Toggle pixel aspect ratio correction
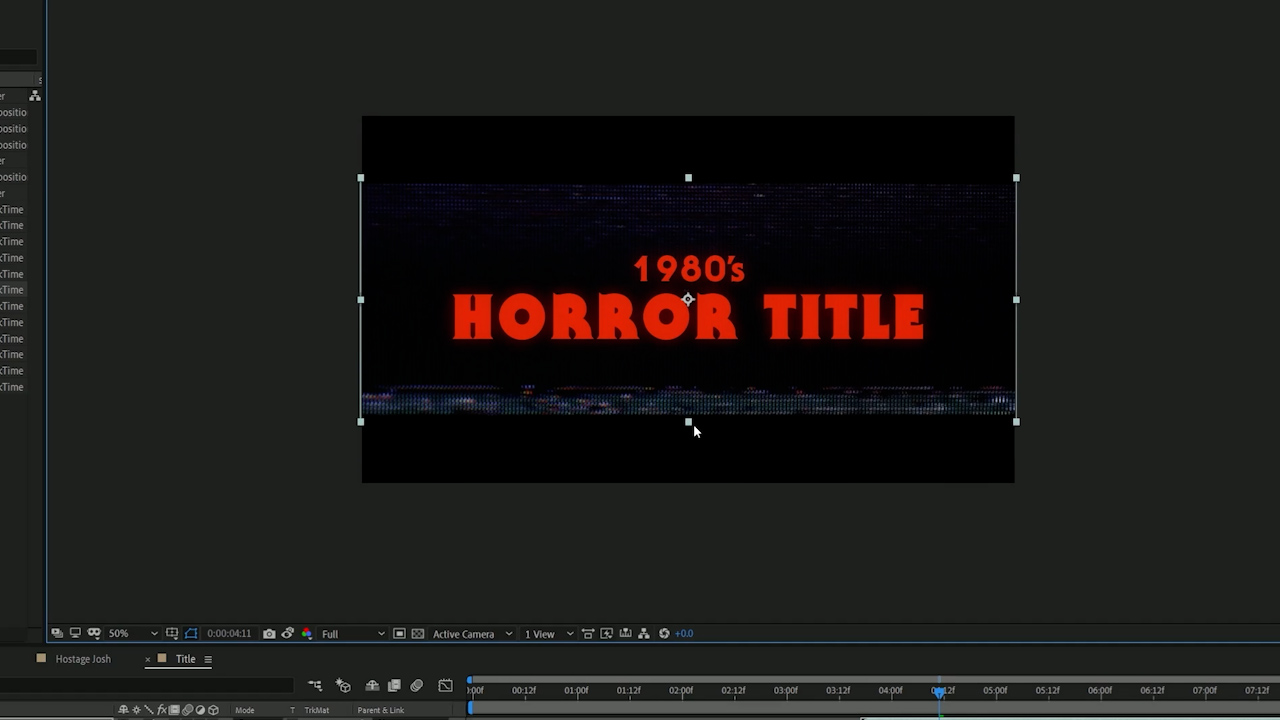Viewport: 1280px width, 720px height. 588,633
